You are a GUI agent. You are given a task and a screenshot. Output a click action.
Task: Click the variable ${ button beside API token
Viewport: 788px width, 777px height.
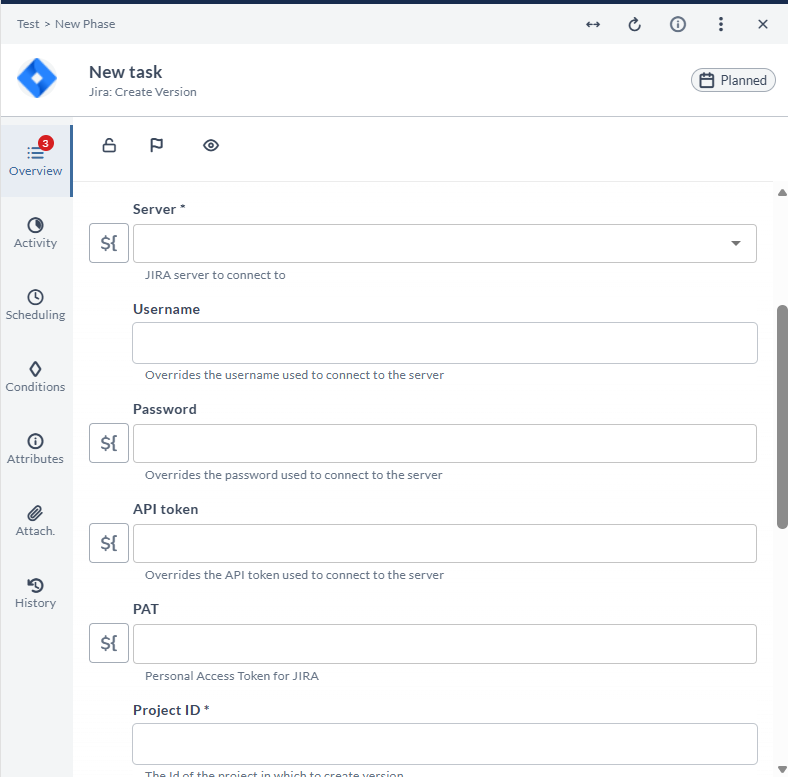[x=109, y=543]
